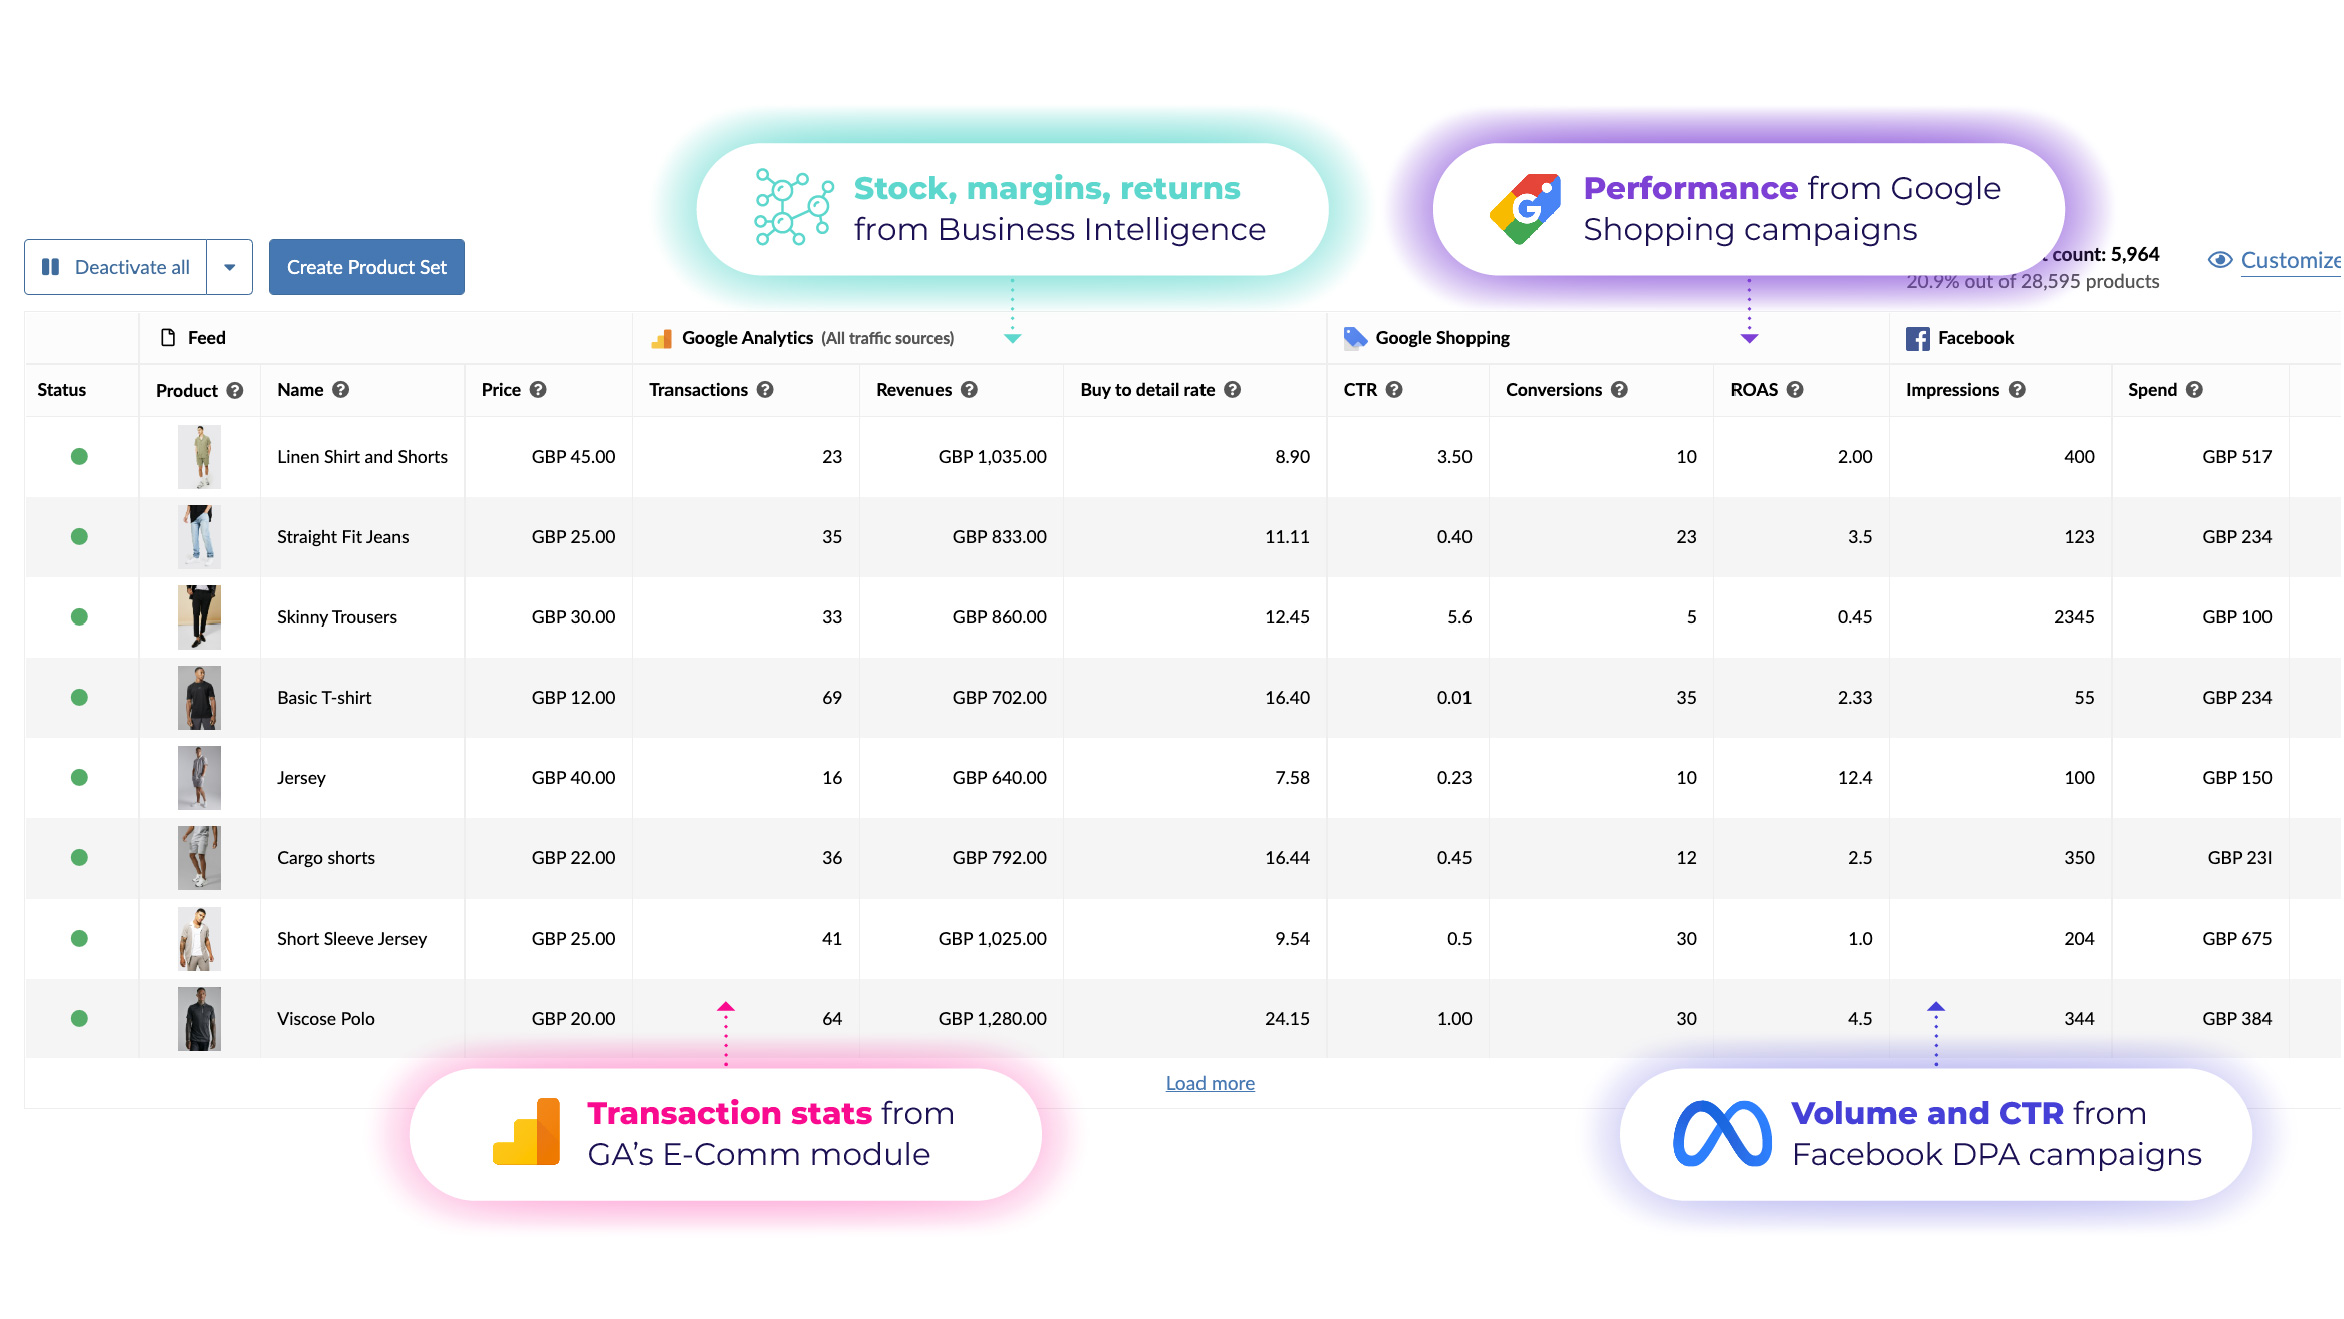This screenshot has height=1319, width=2344.
Task: Open the Customize link
Action: (2290, 261)
